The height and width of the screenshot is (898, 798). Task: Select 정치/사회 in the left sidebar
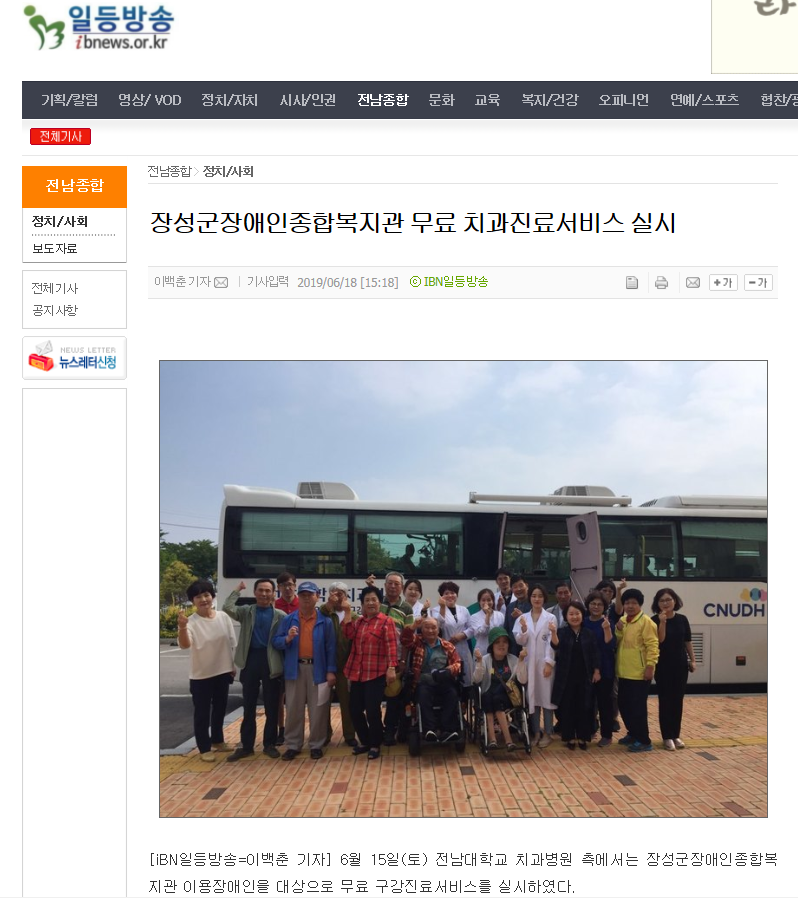click(x=60, y=221)
